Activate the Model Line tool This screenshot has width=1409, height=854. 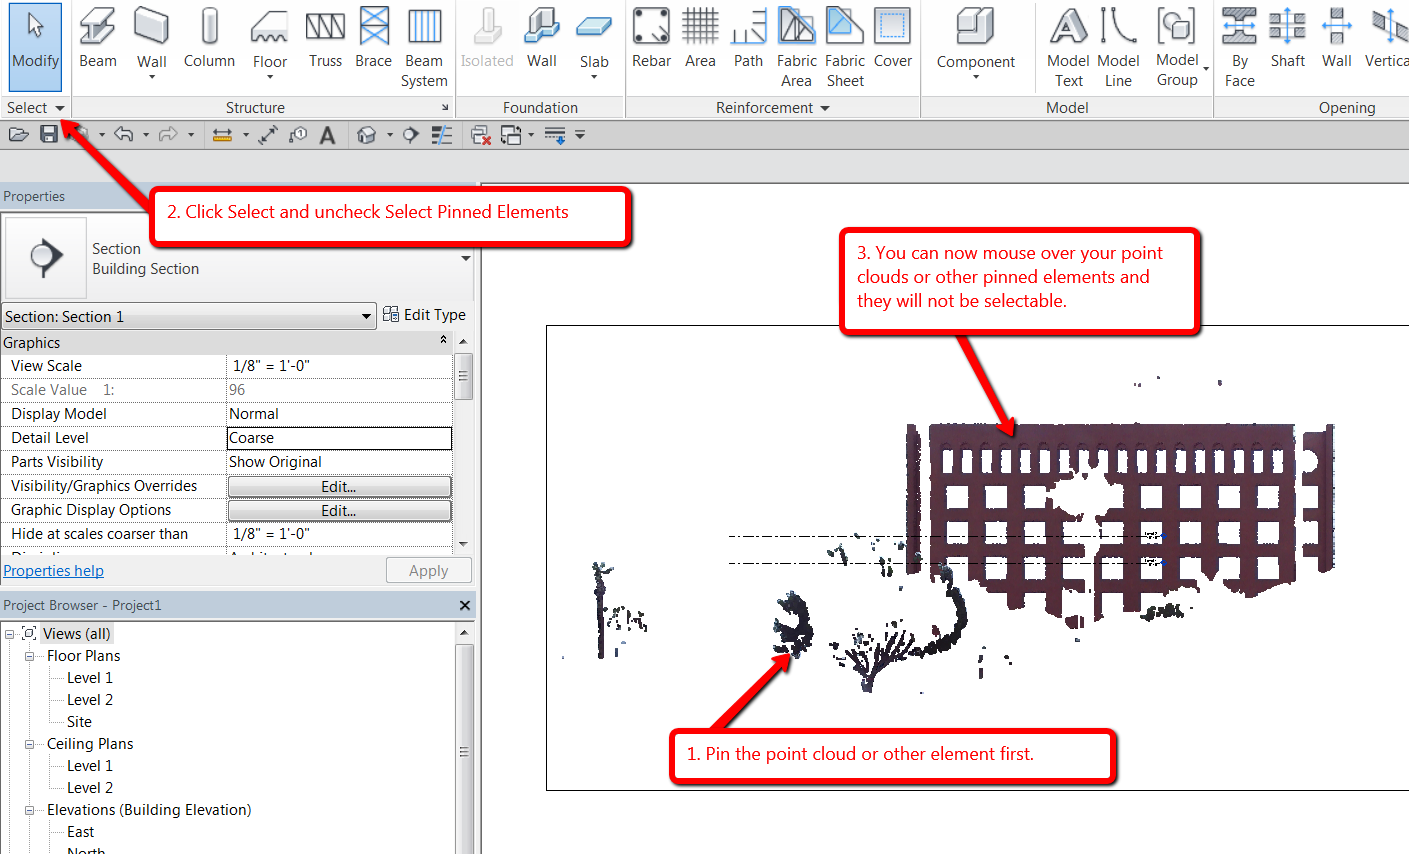[x=1118, y=40]
